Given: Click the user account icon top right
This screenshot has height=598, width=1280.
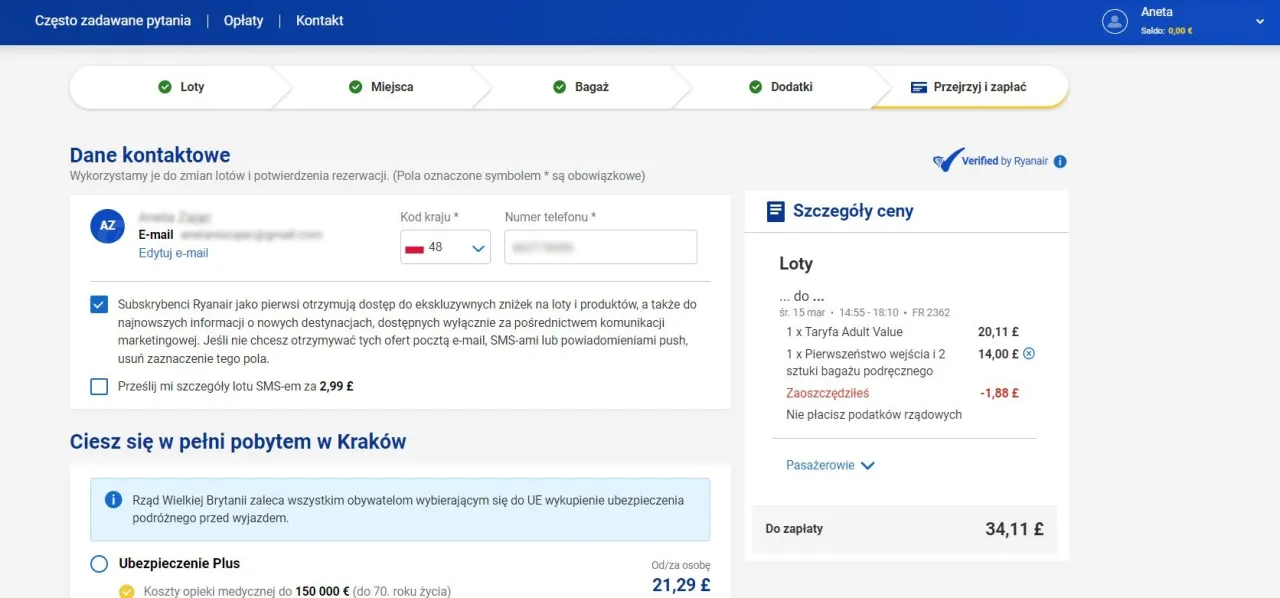Looking at the screenshot, I should (x=1115, y=20).
